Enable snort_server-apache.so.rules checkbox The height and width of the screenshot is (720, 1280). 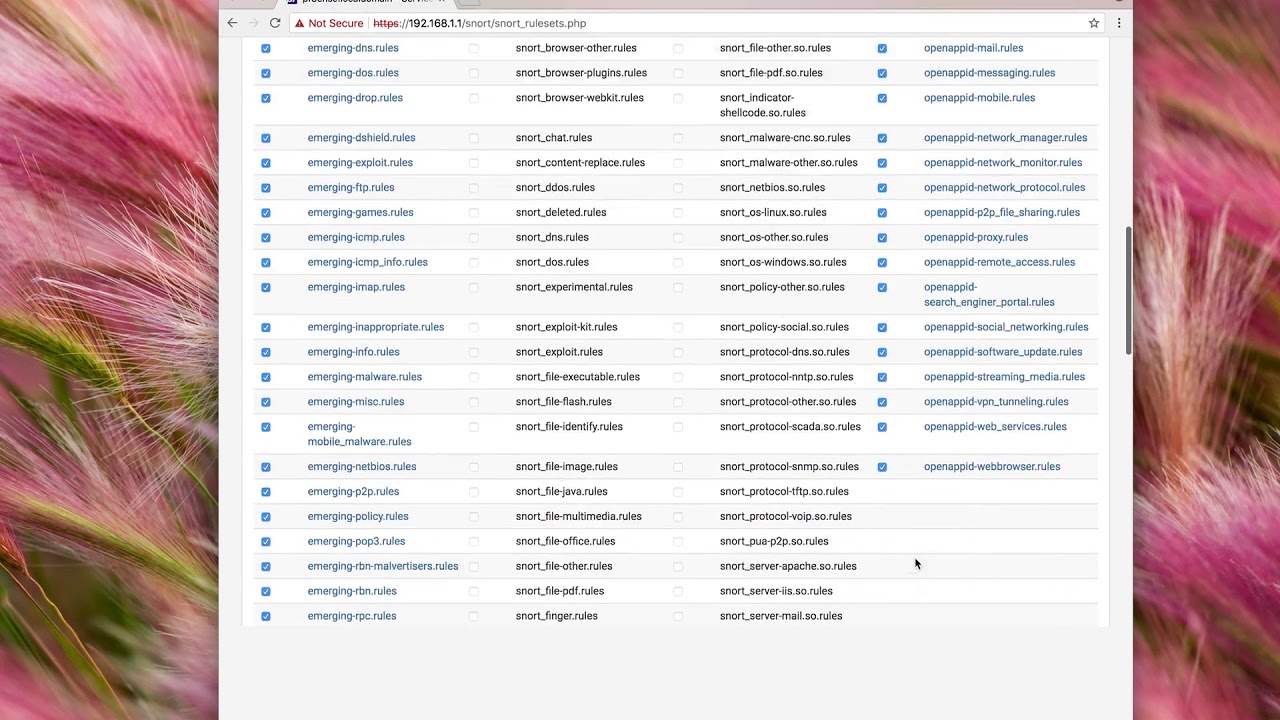coord(678,566)
